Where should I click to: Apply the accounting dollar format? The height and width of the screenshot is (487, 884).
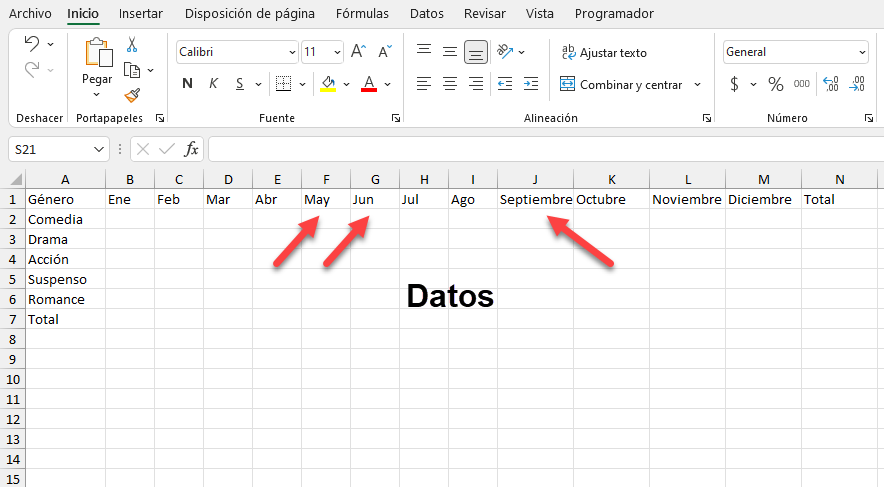[734, 84]
